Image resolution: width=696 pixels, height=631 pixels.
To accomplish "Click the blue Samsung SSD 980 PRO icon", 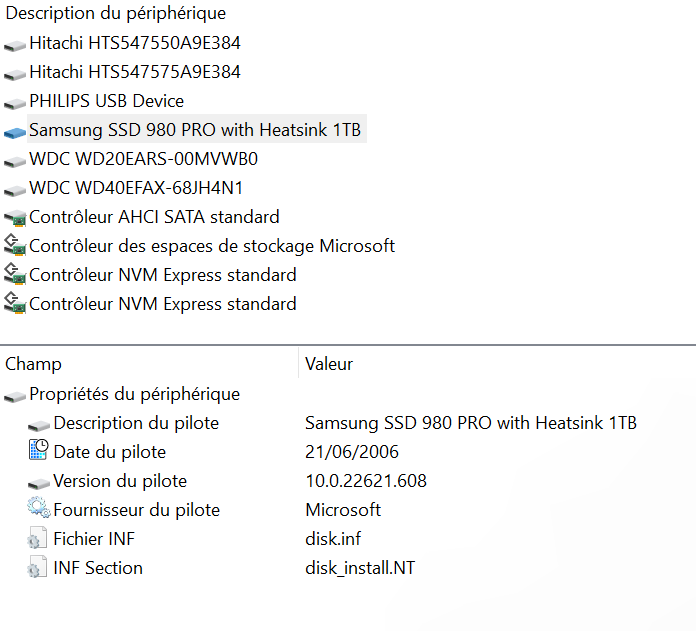I will click(x=15, y=131).
